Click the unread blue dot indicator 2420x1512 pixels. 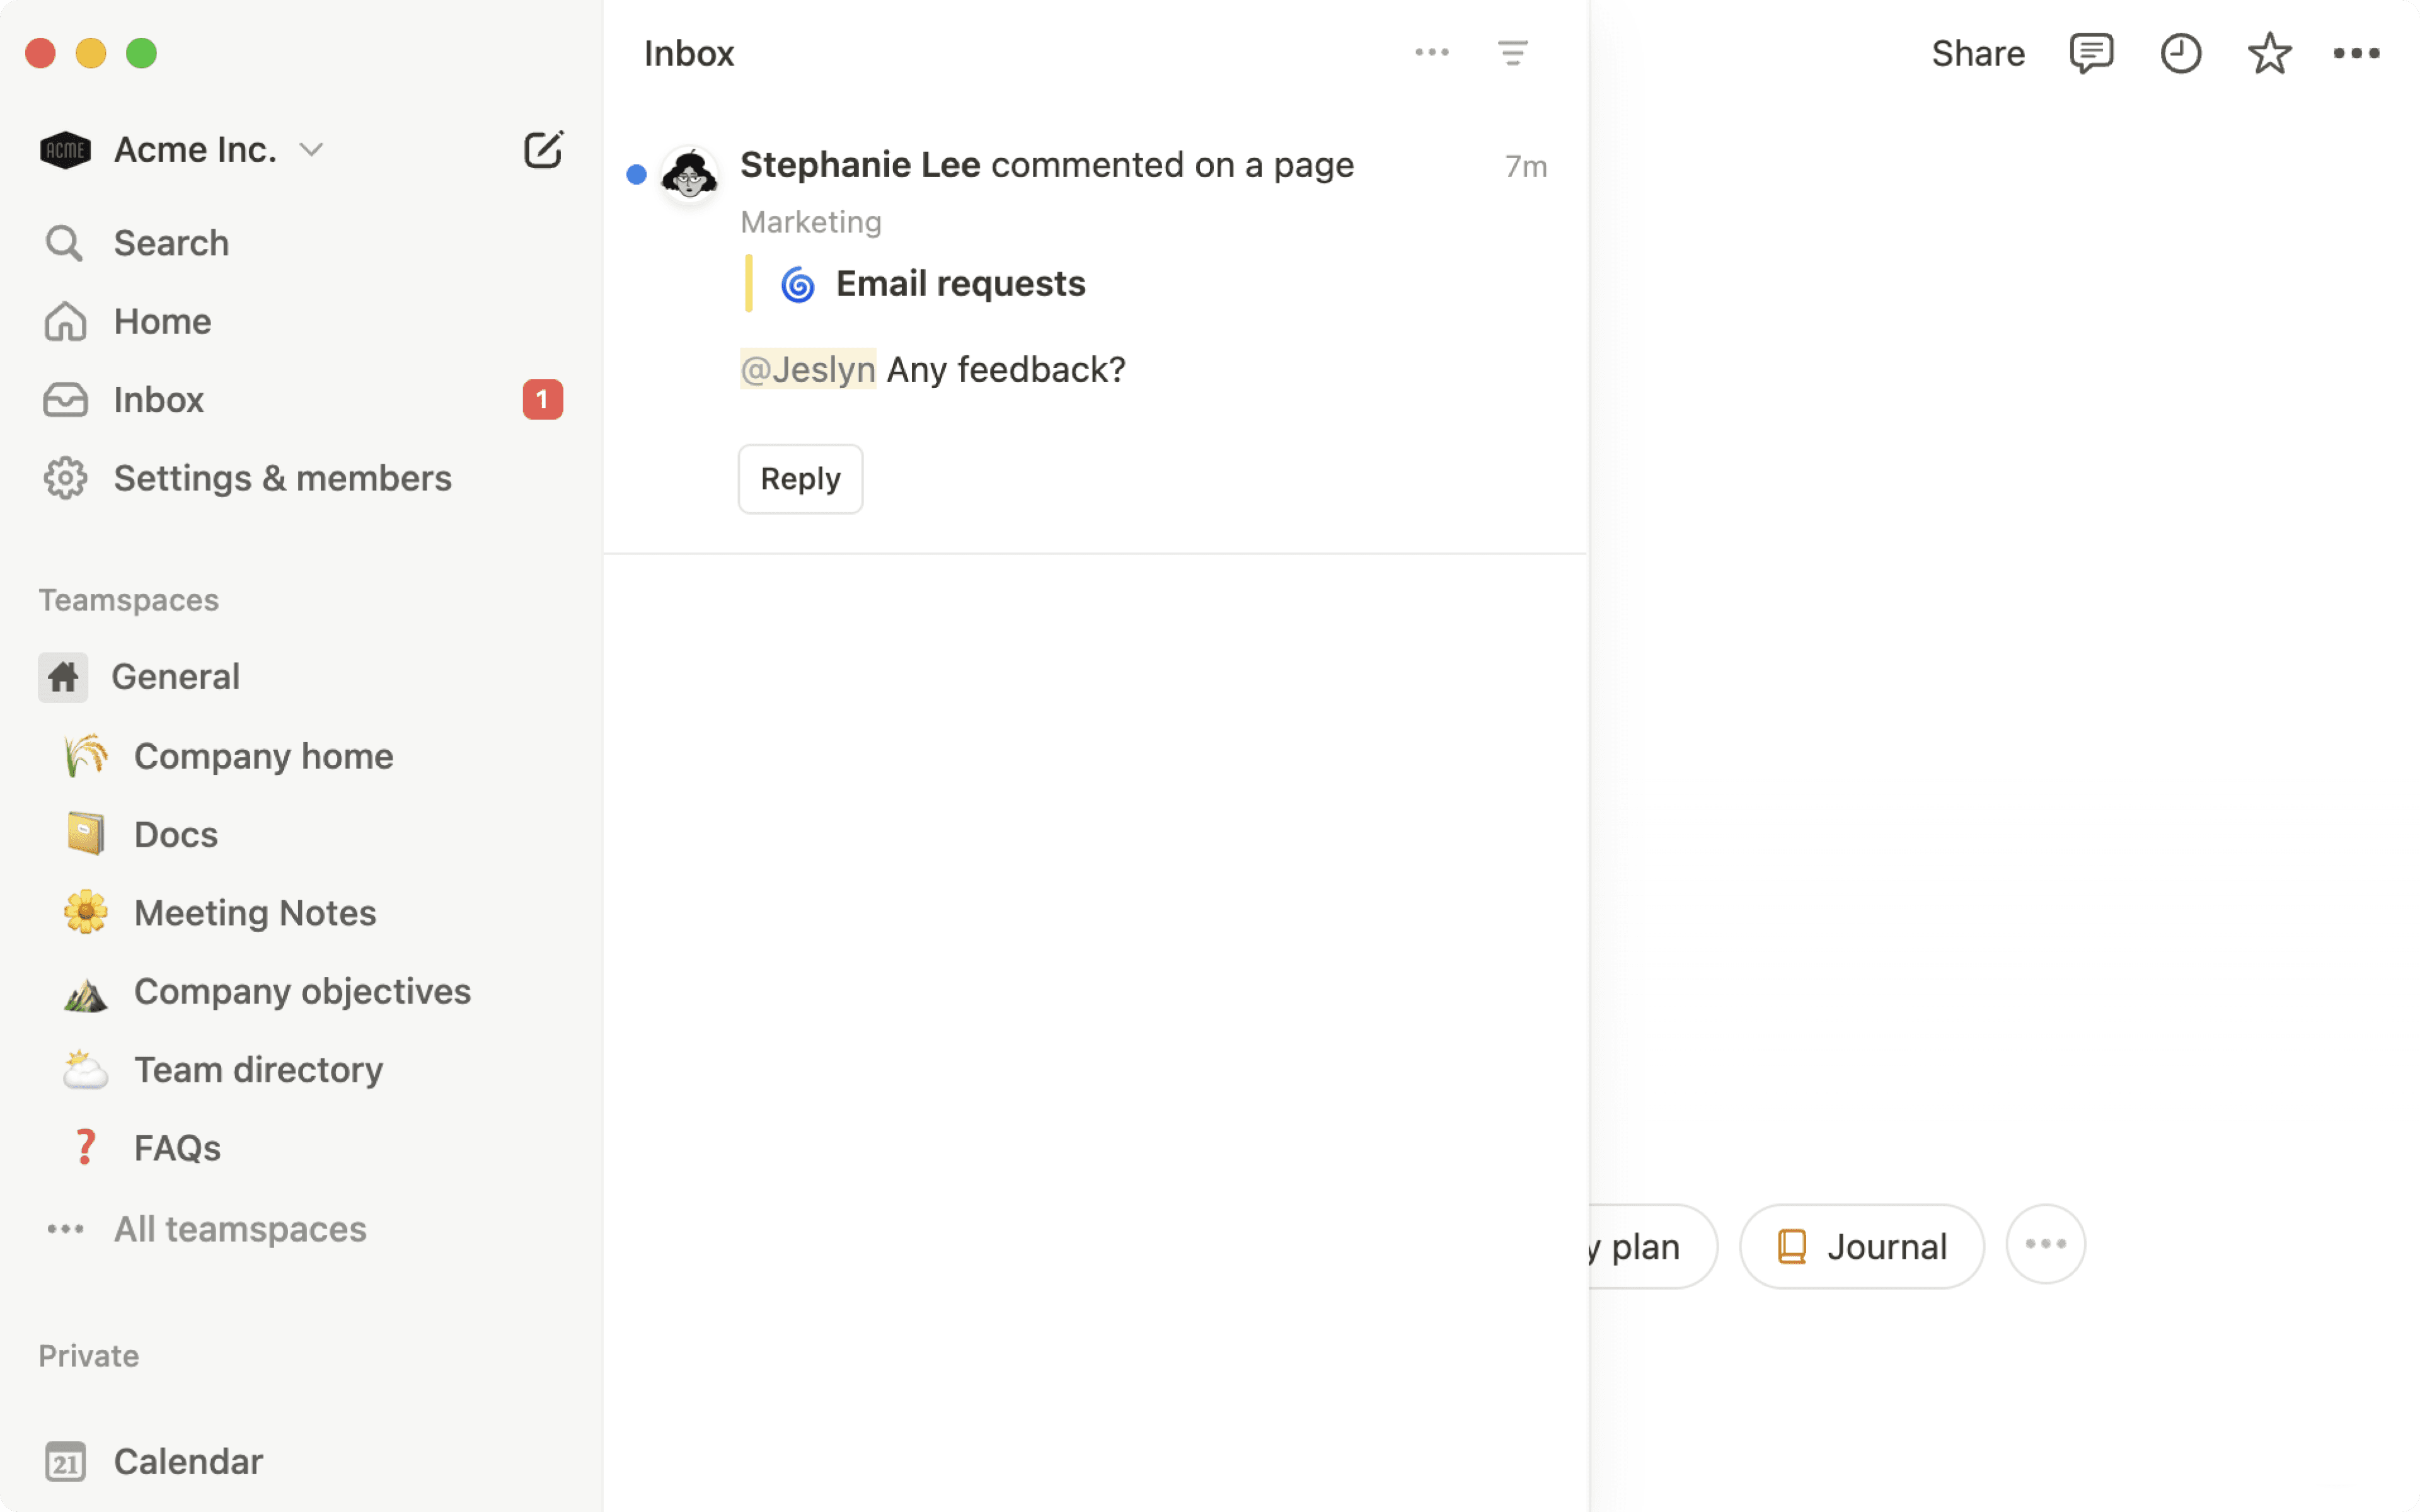click(637, 173)
